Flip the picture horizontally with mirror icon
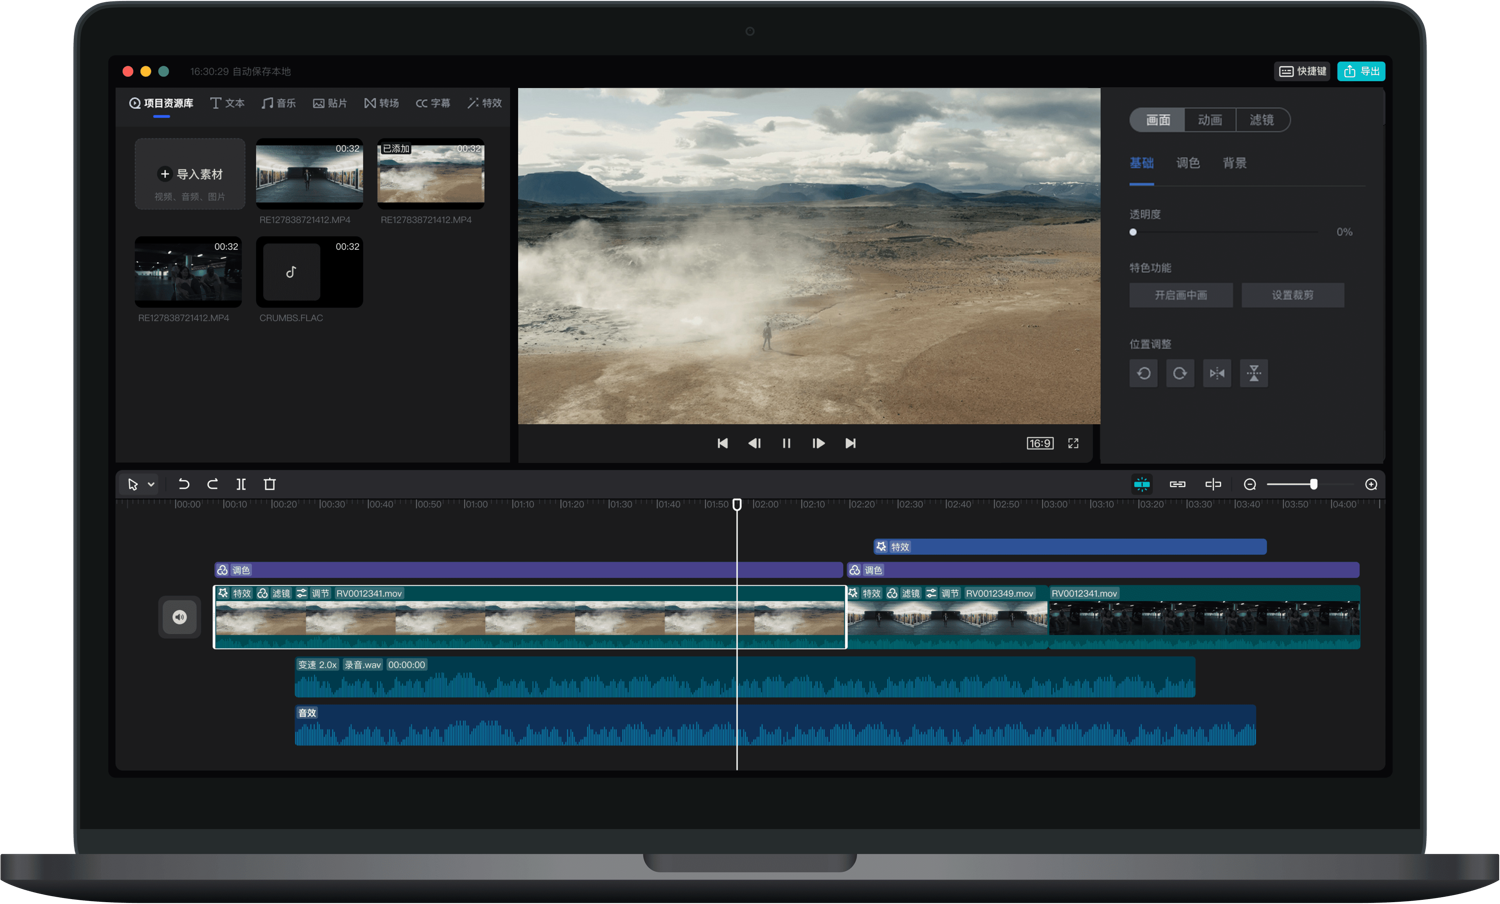This screenshot has height=904, width=1500. pyautogui.click(x=1217, y=373)
